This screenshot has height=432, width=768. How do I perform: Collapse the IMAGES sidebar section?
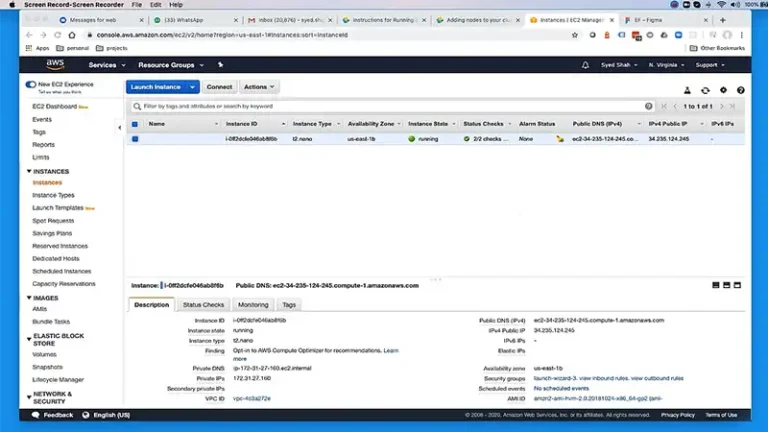[29, 297]
